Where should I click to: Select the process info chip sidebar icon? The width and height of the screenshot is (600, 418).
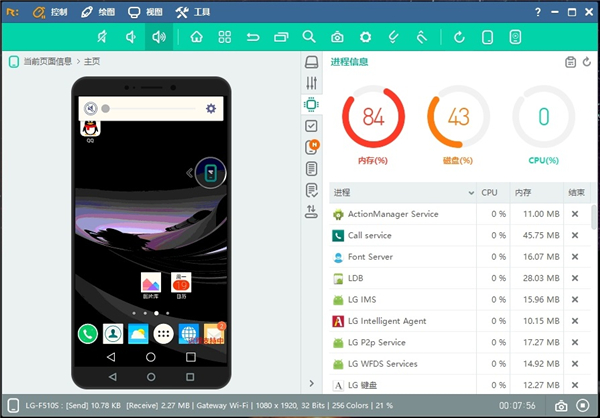[x=311, y=104]
